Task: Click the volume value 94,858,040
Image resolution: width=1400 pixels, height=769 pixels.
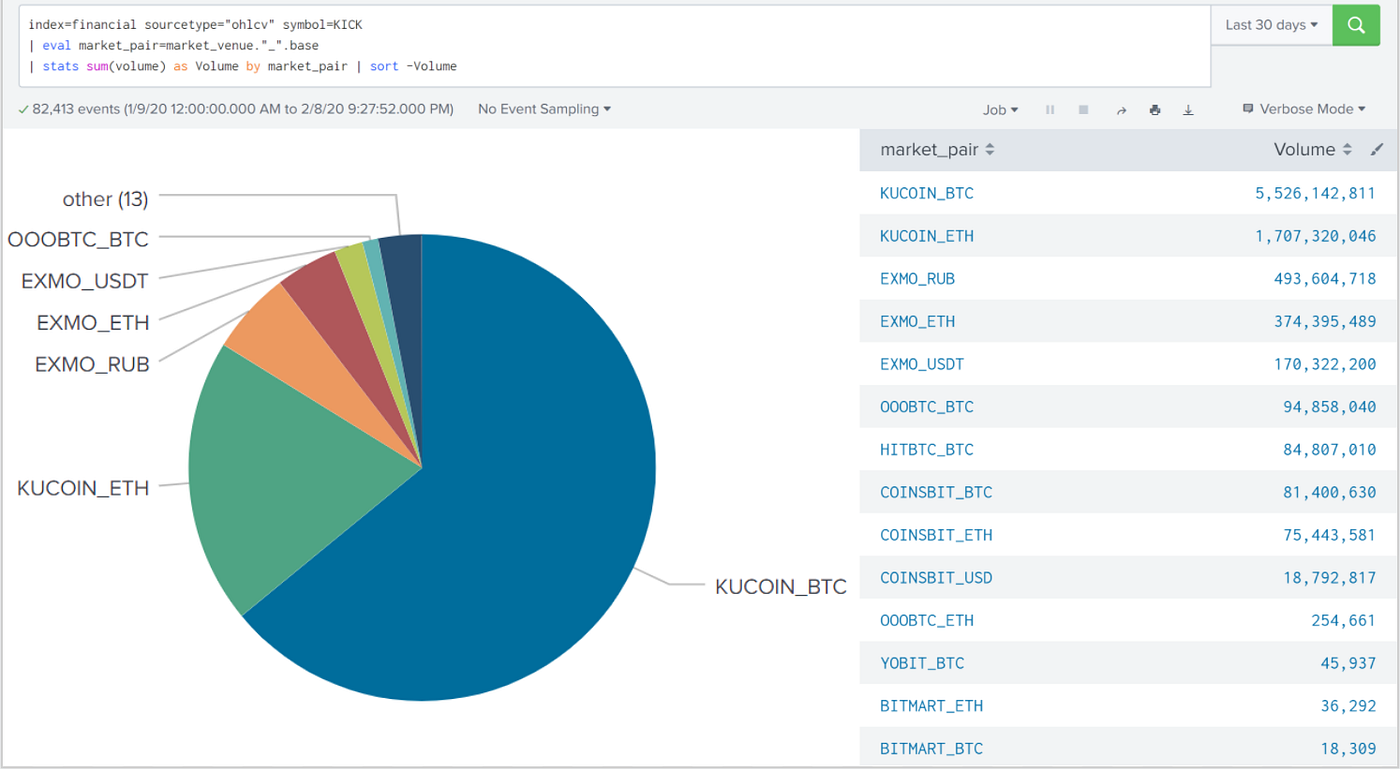Action: (1330, 407)
